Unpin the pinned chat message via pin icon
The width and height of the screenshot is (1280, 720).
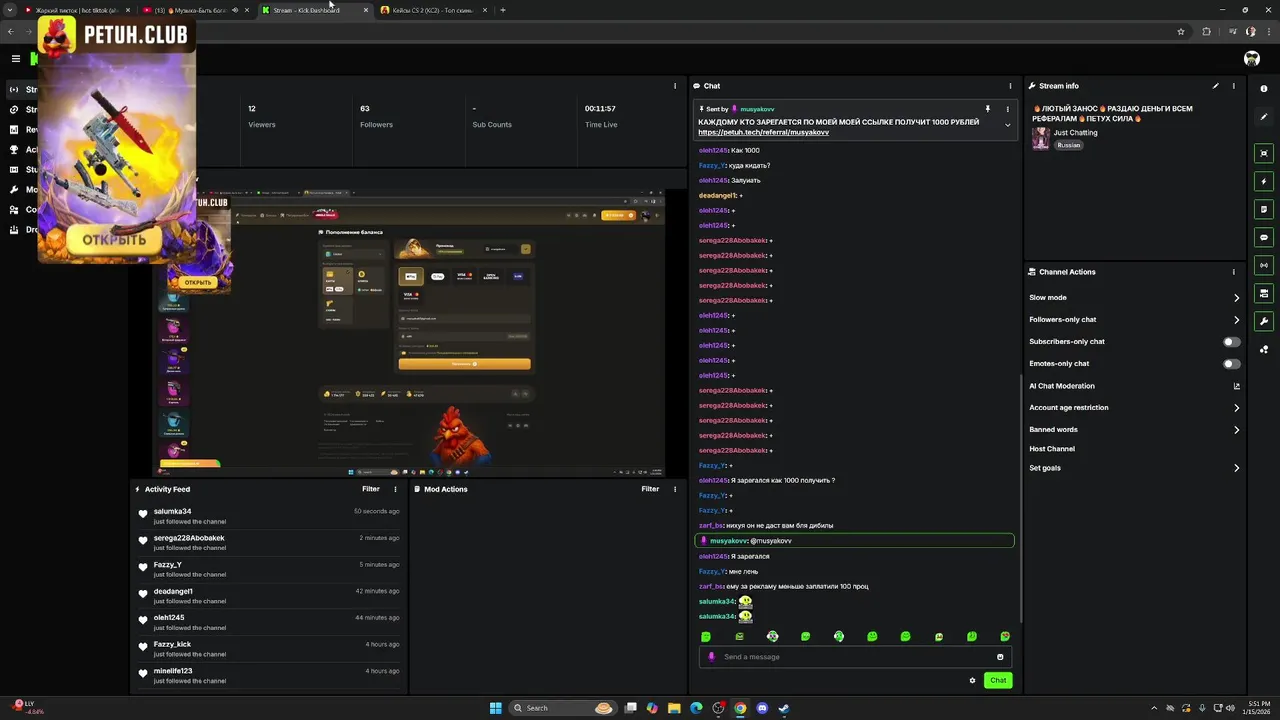tap(988, 108)
